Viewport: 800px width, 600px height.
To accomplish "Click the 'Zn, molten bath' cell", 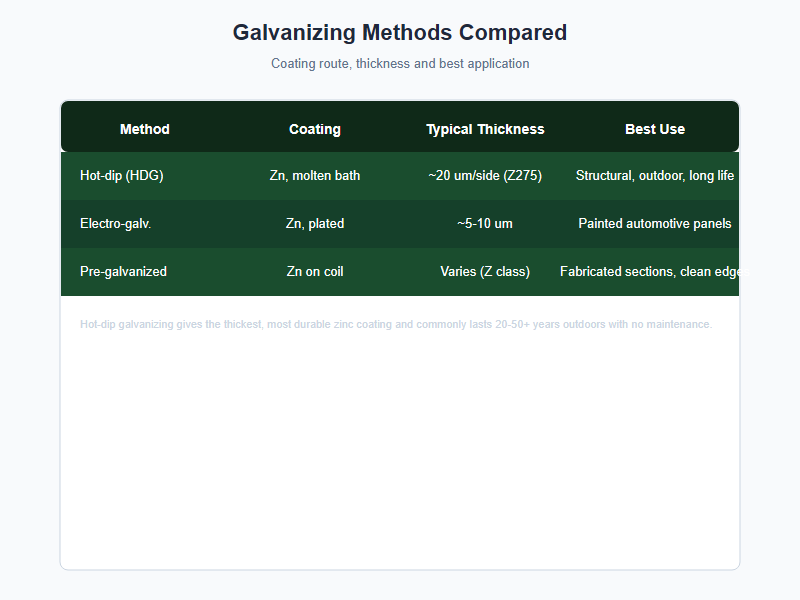I will pos(315,176).
